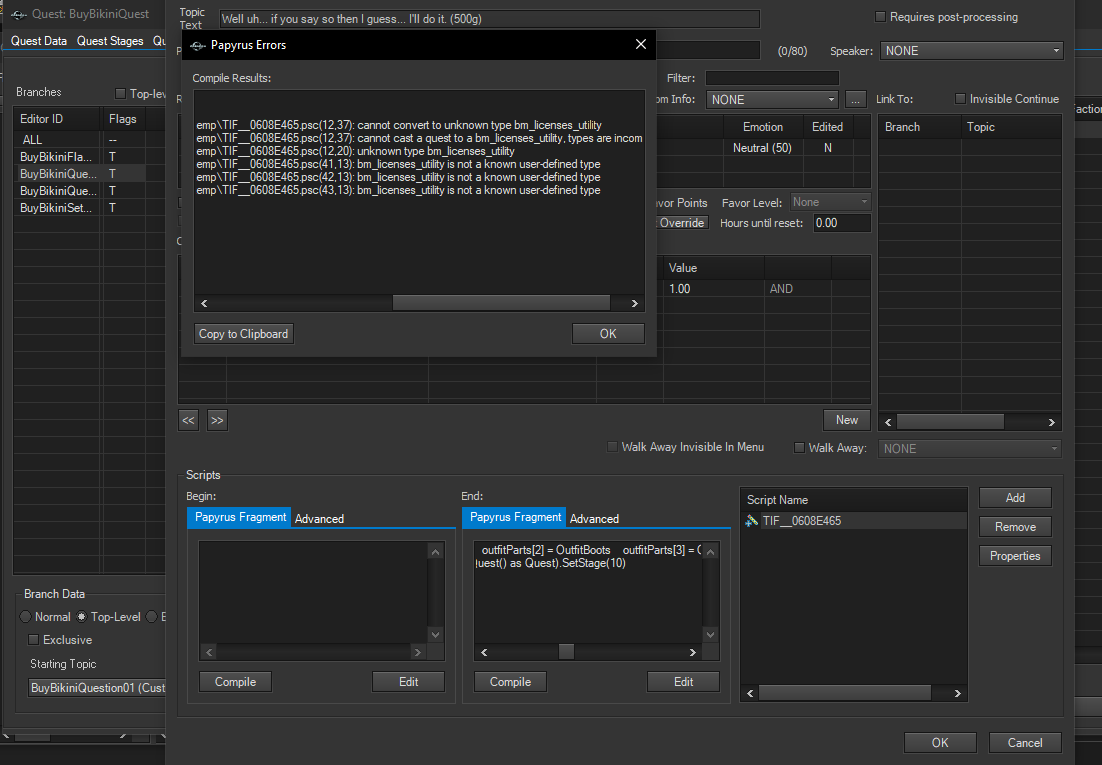Viewport: 1102px width, 765px height.
Task: Click OK in Papyrus Errors dialog
Action: point(608,334)
